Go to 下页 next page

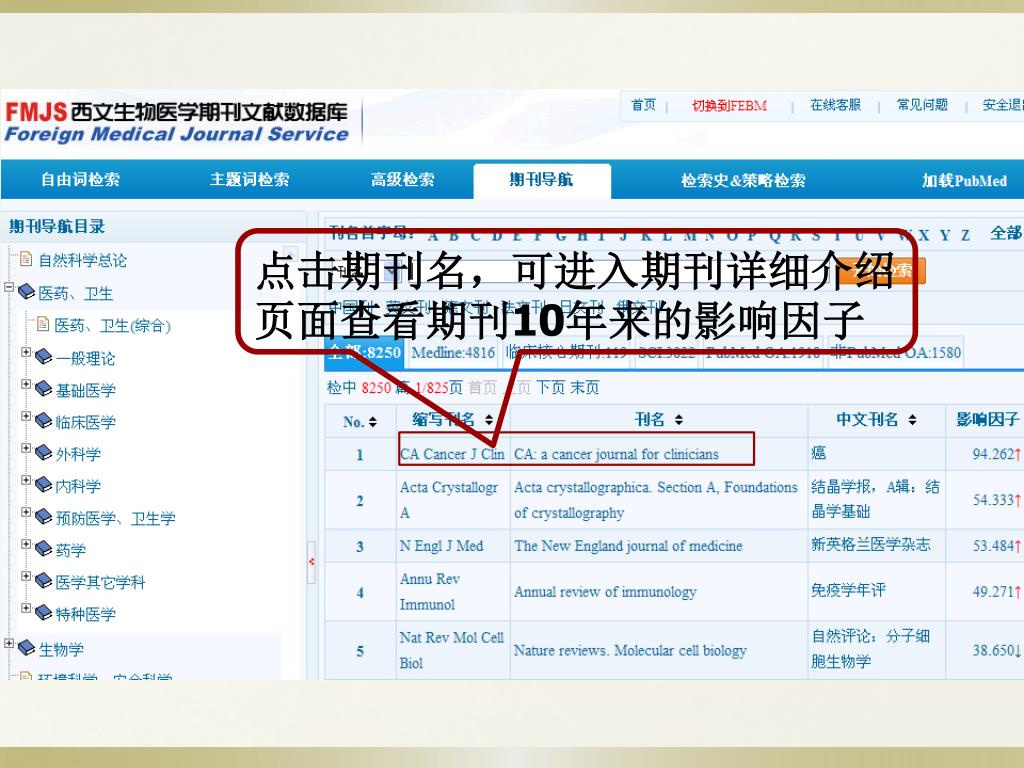(551, 388)
